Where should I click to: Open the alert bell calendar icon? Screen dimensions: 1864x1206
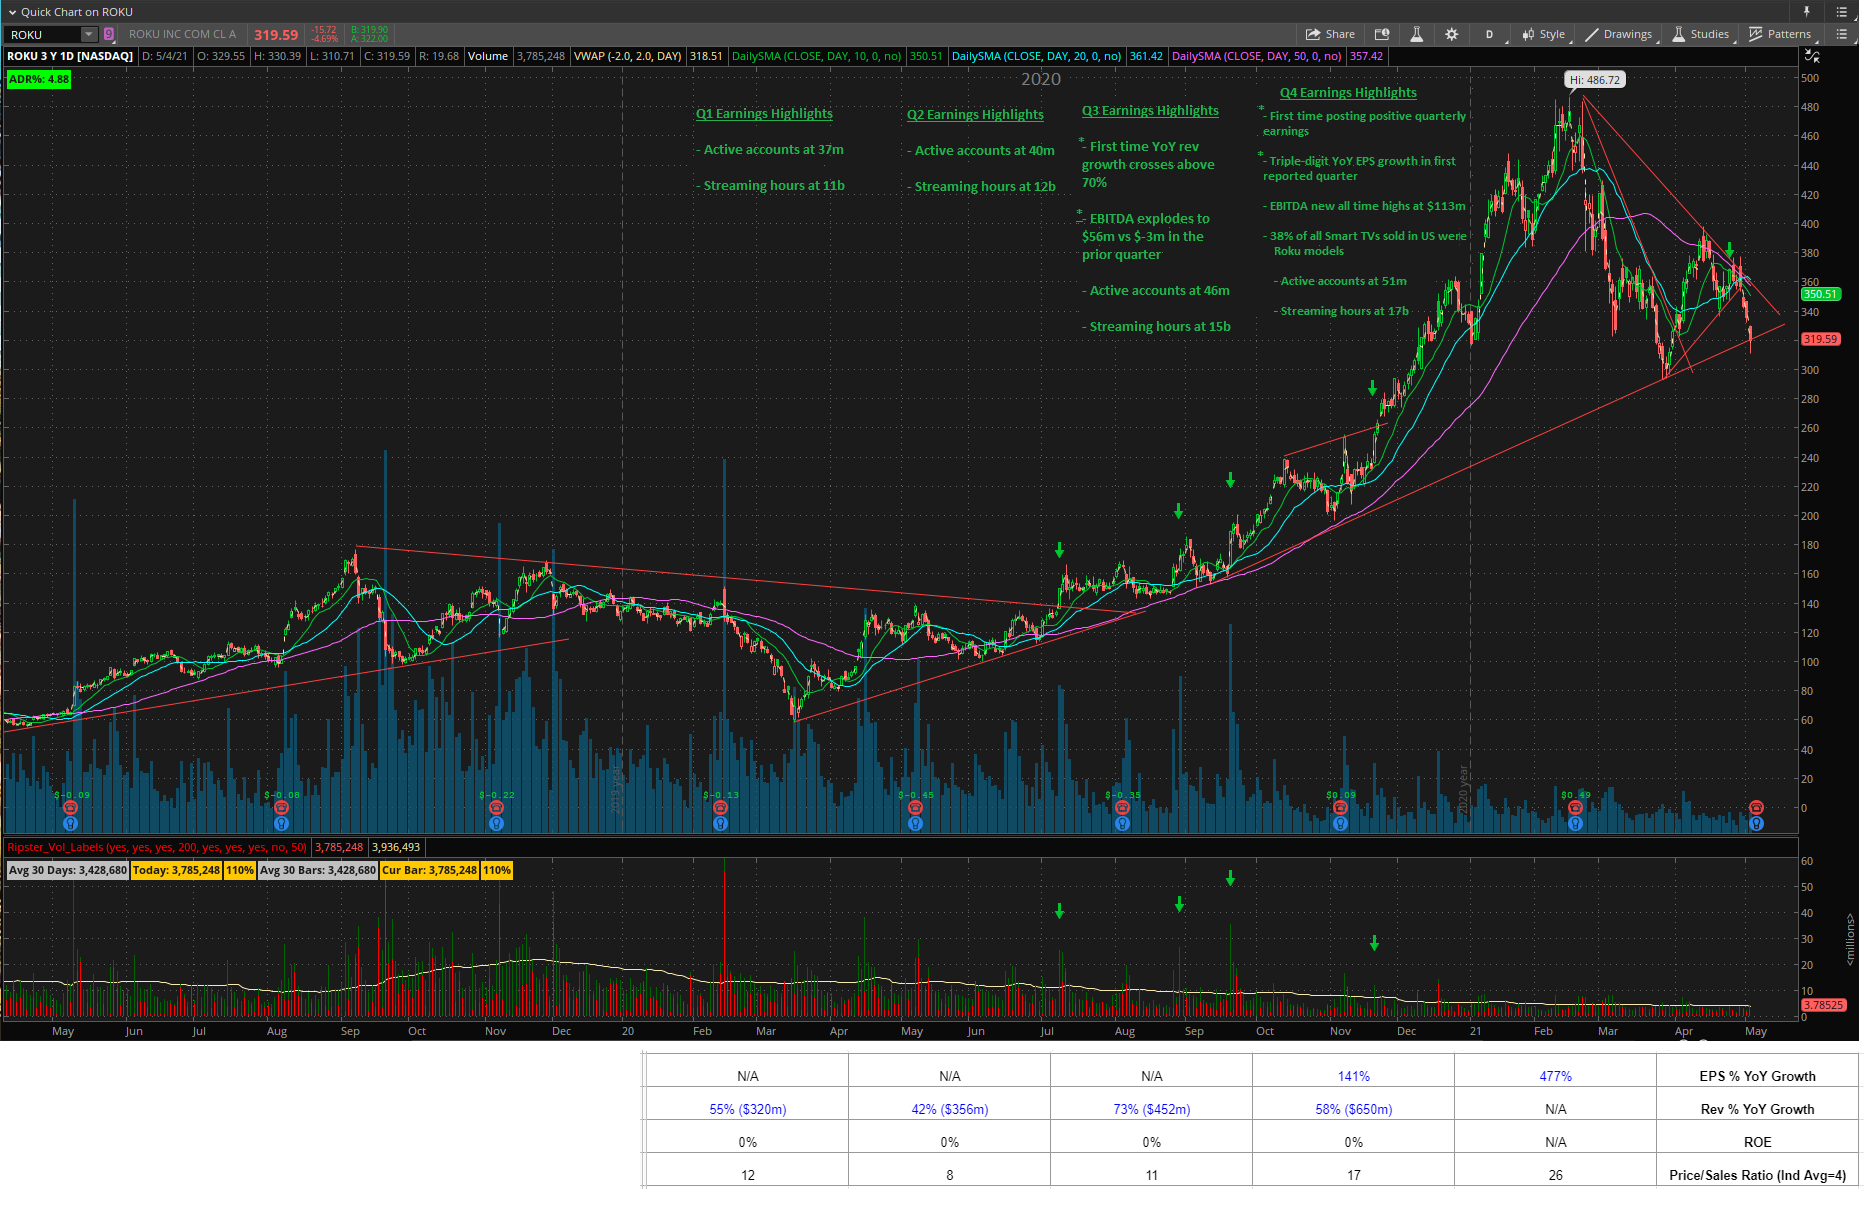pyautogui.click(x=1382, y=34)
